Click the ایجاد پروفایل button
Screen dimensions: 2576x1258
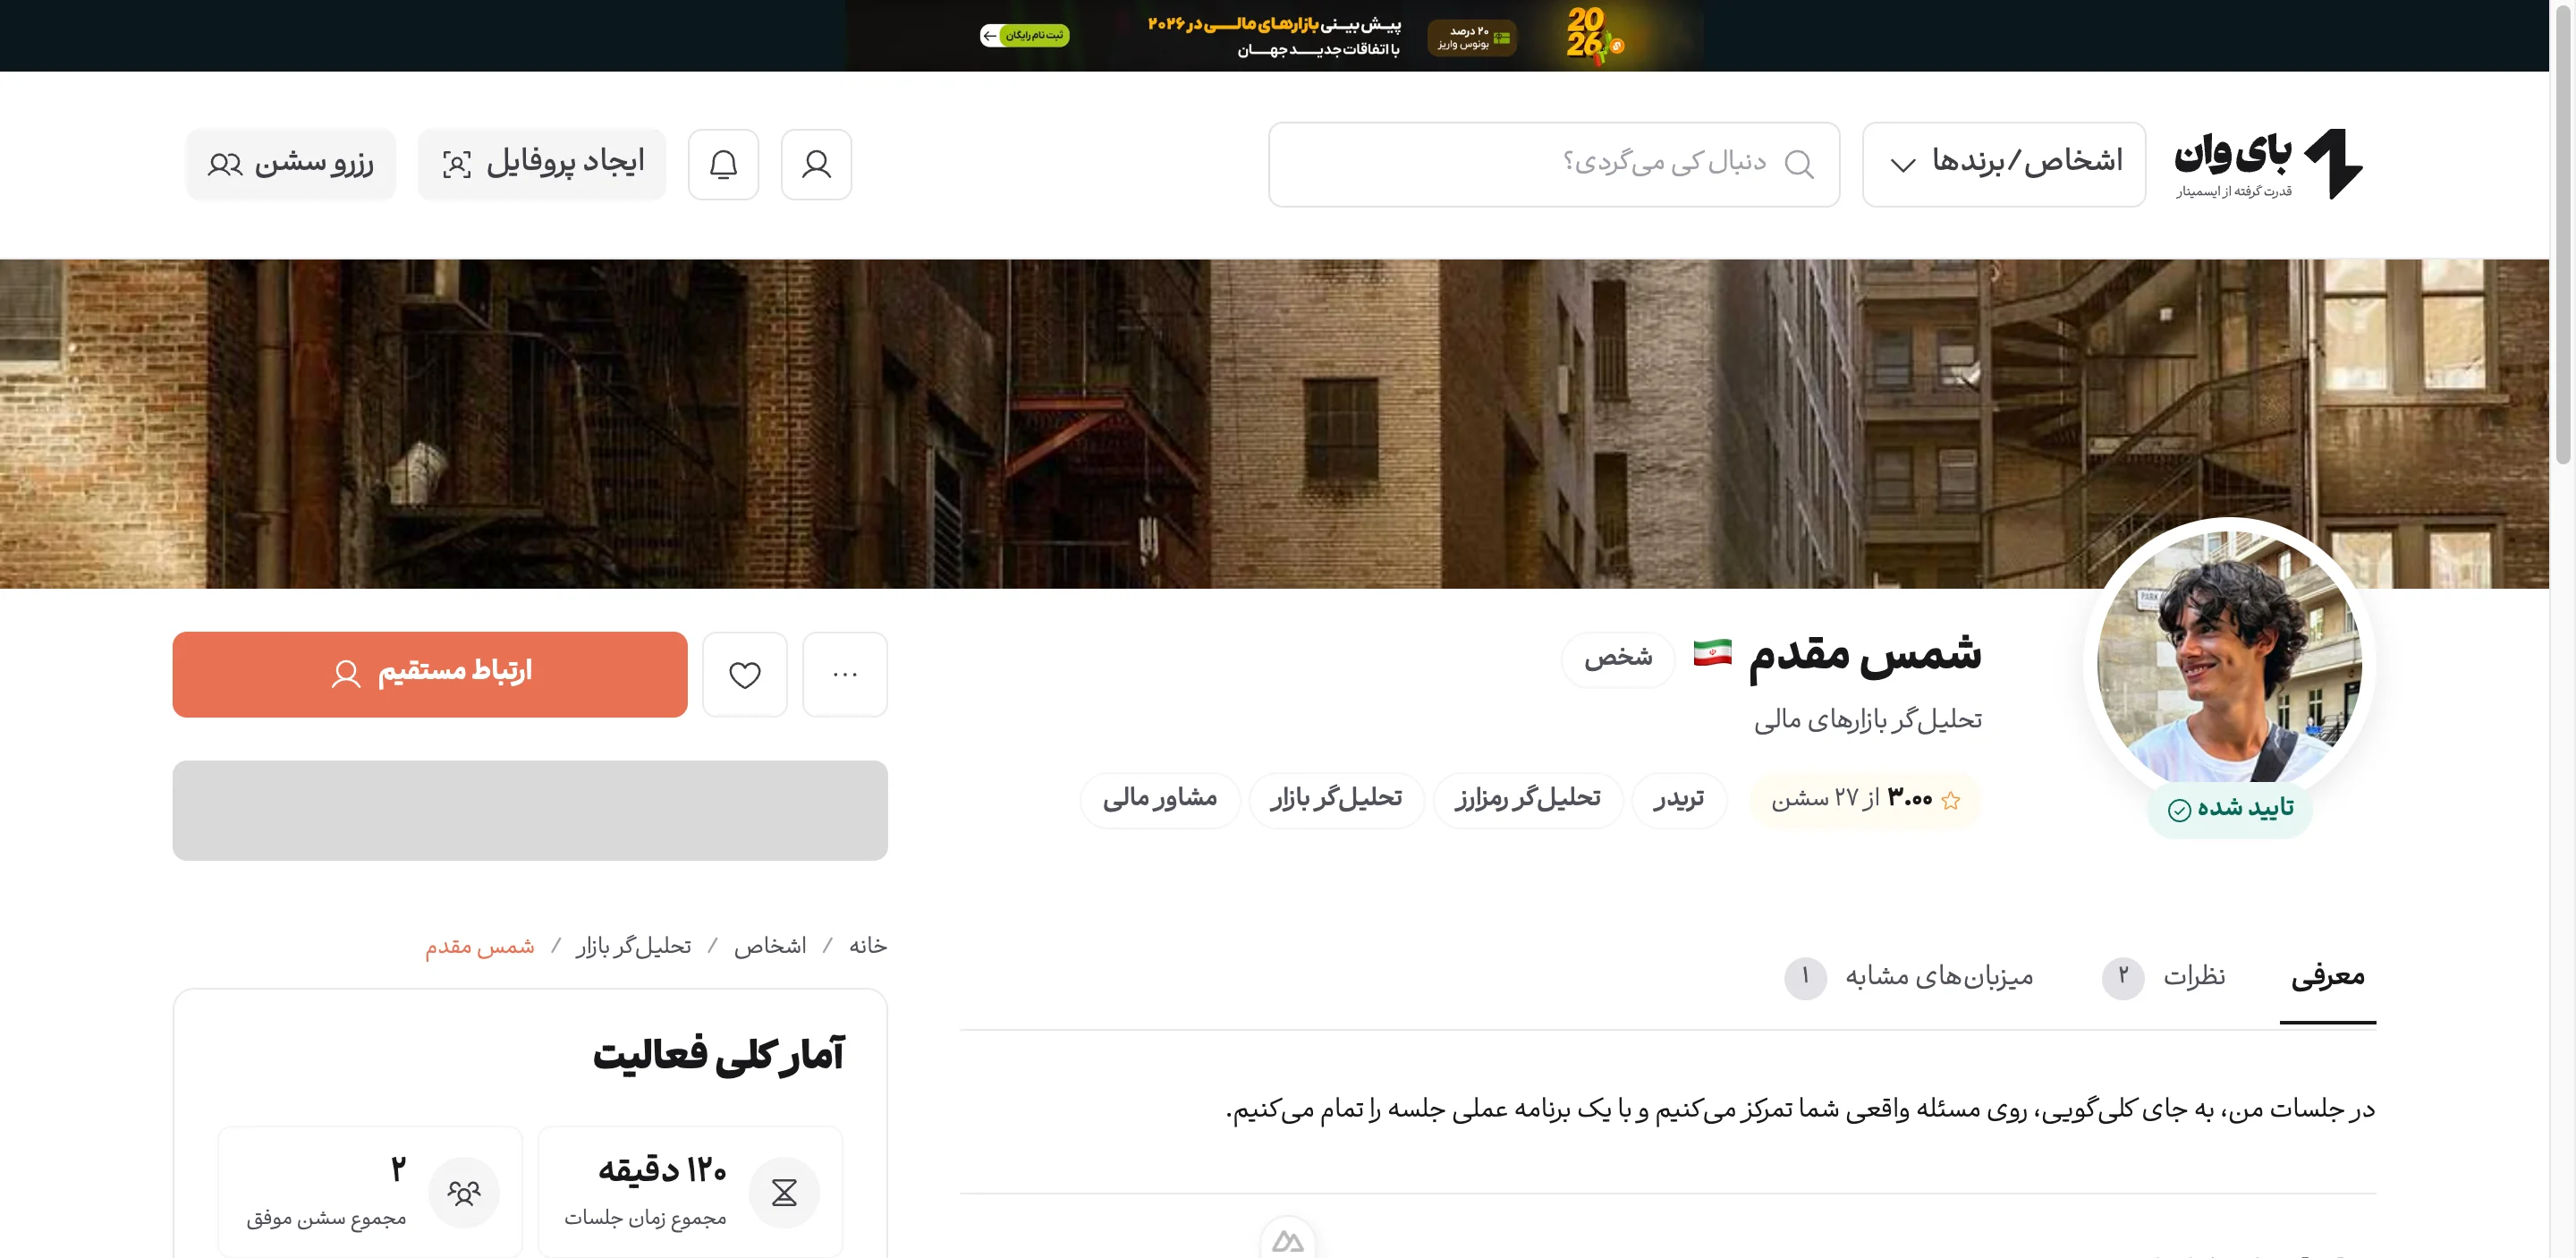point(542,164)
